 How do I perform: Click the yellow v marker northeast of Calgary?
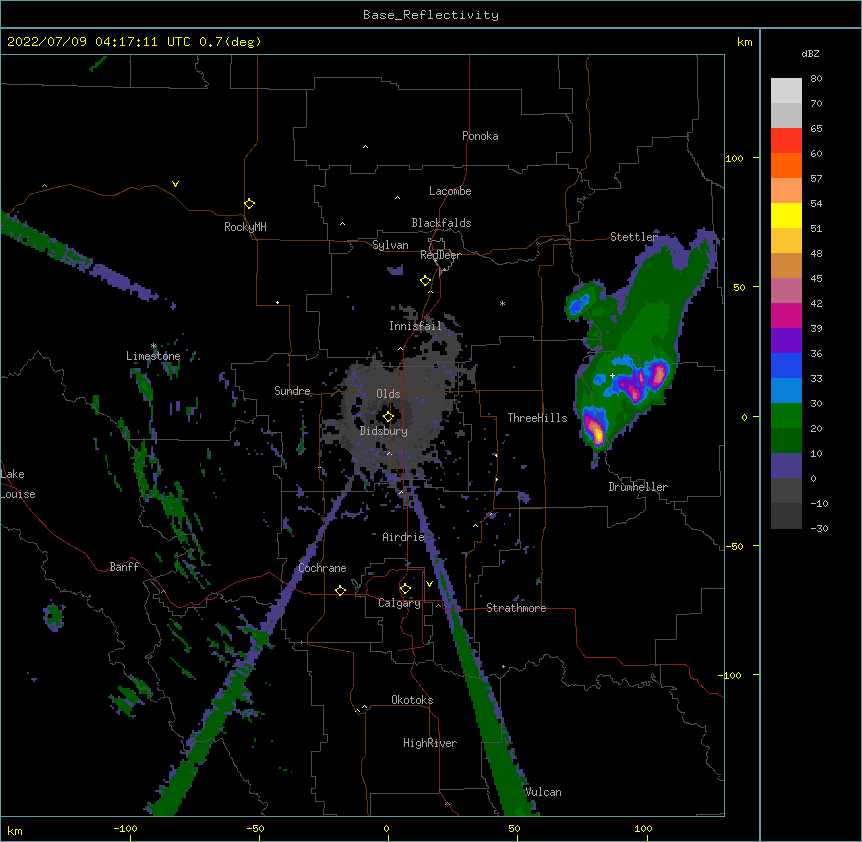429,584
